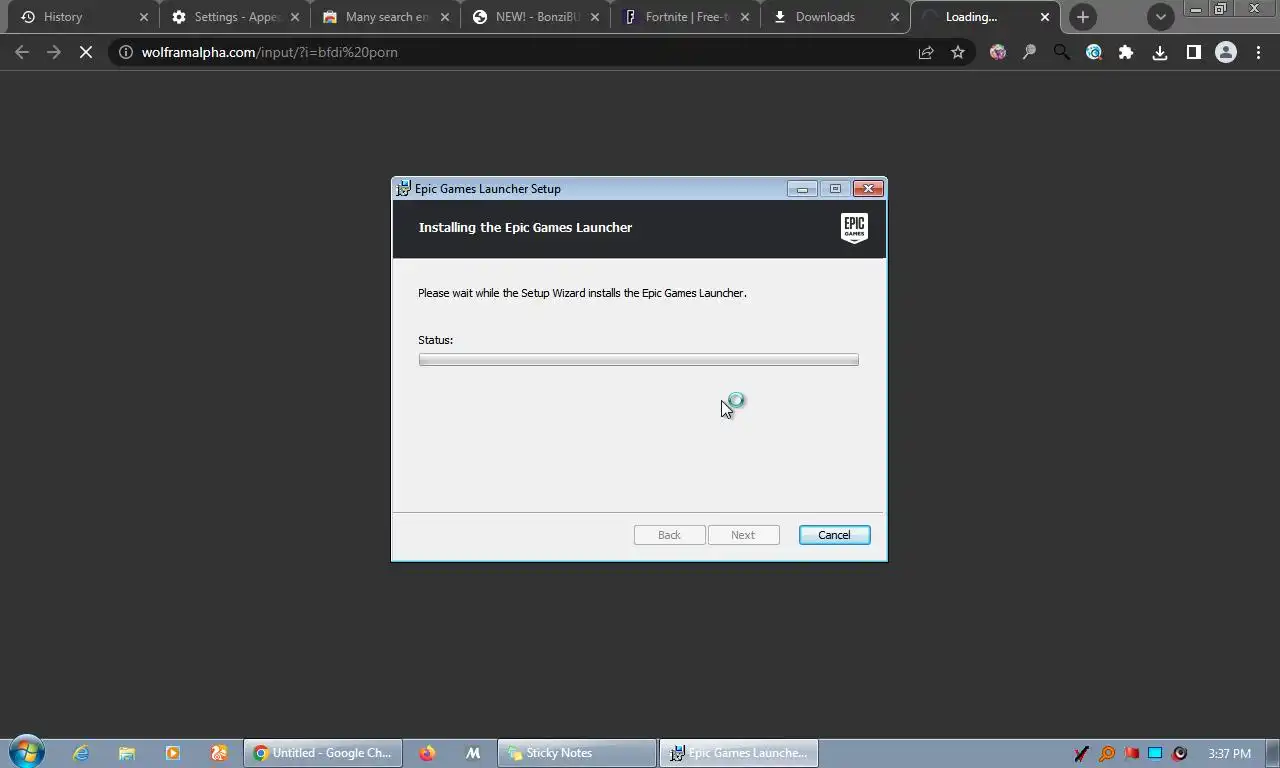Close the Epic Games Launcher Setup window

coord(868,188)
